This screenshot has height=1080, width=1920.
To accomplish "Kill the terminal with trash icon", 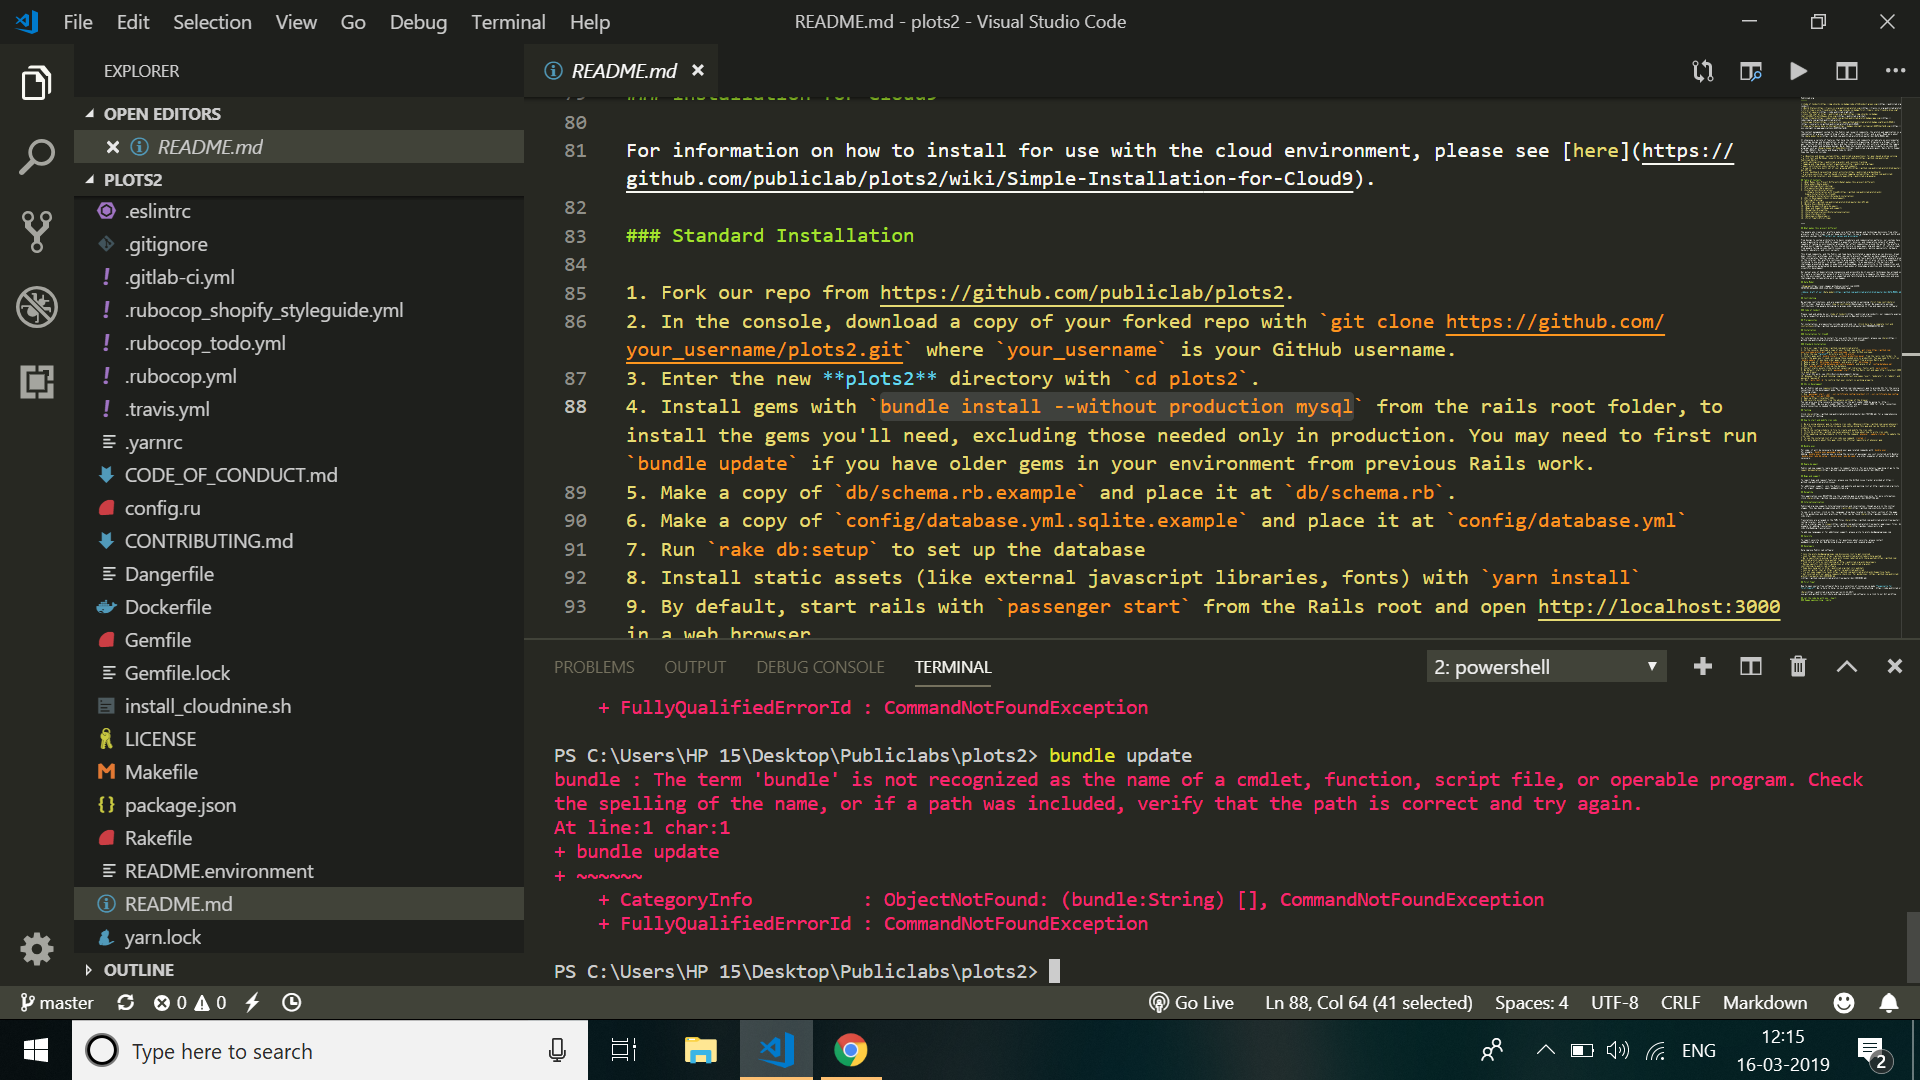I will click(x=1798, y=667).
